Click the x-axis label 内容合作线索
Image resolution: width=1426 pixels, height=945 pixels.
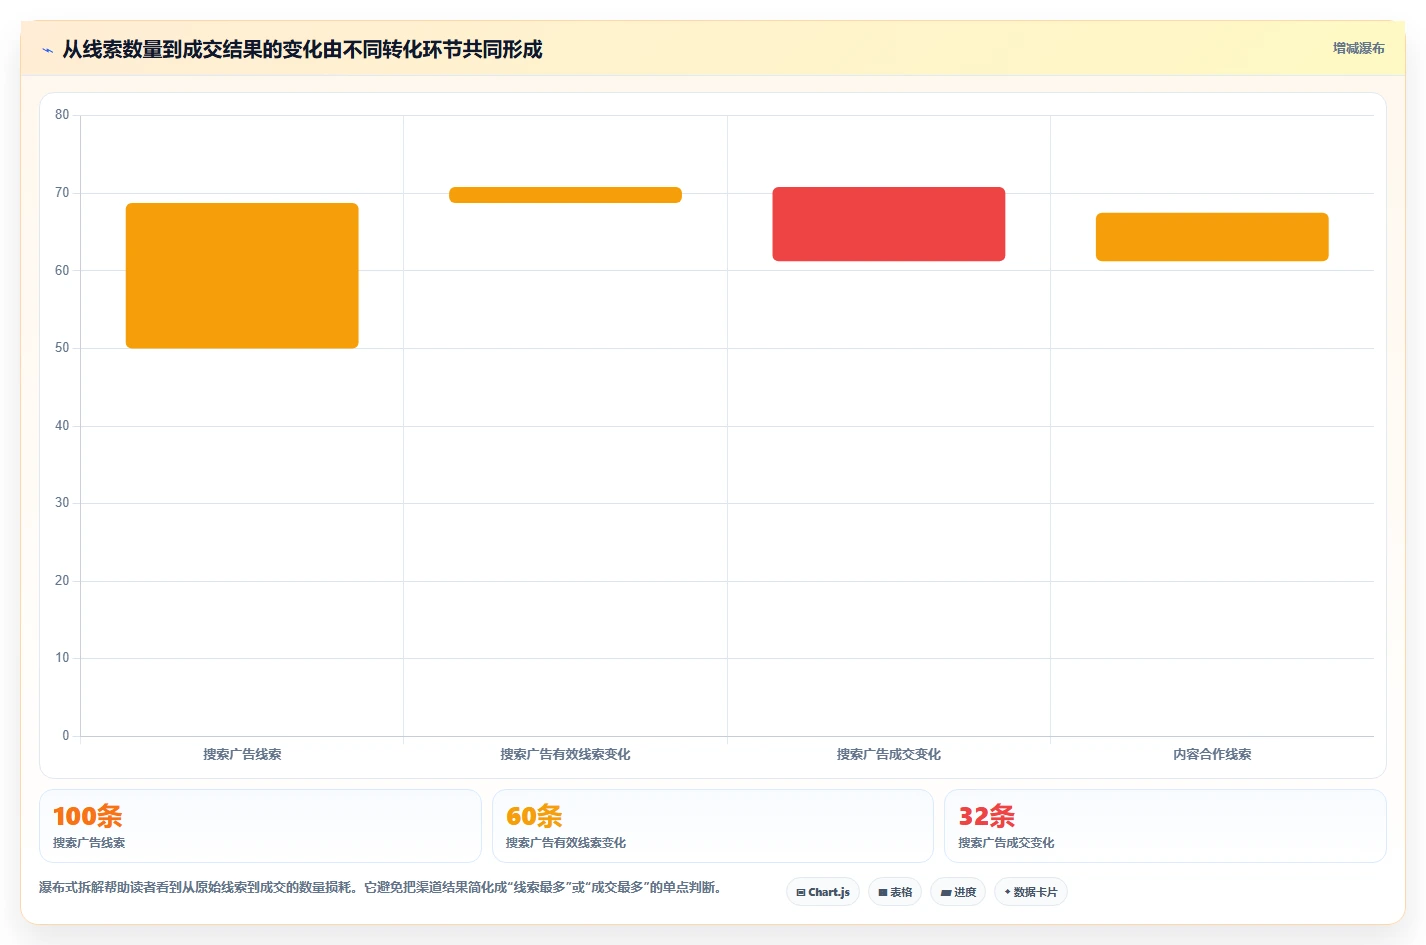1212,754
